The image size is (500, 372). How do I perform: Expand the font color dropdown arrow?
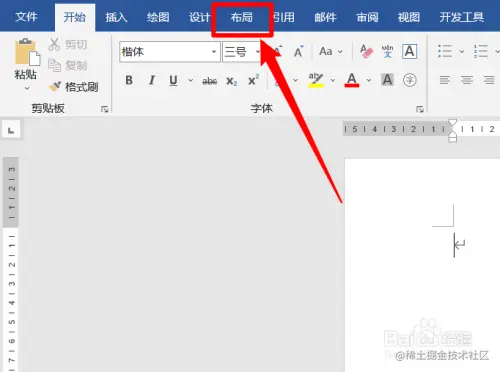tap(369, 80)
